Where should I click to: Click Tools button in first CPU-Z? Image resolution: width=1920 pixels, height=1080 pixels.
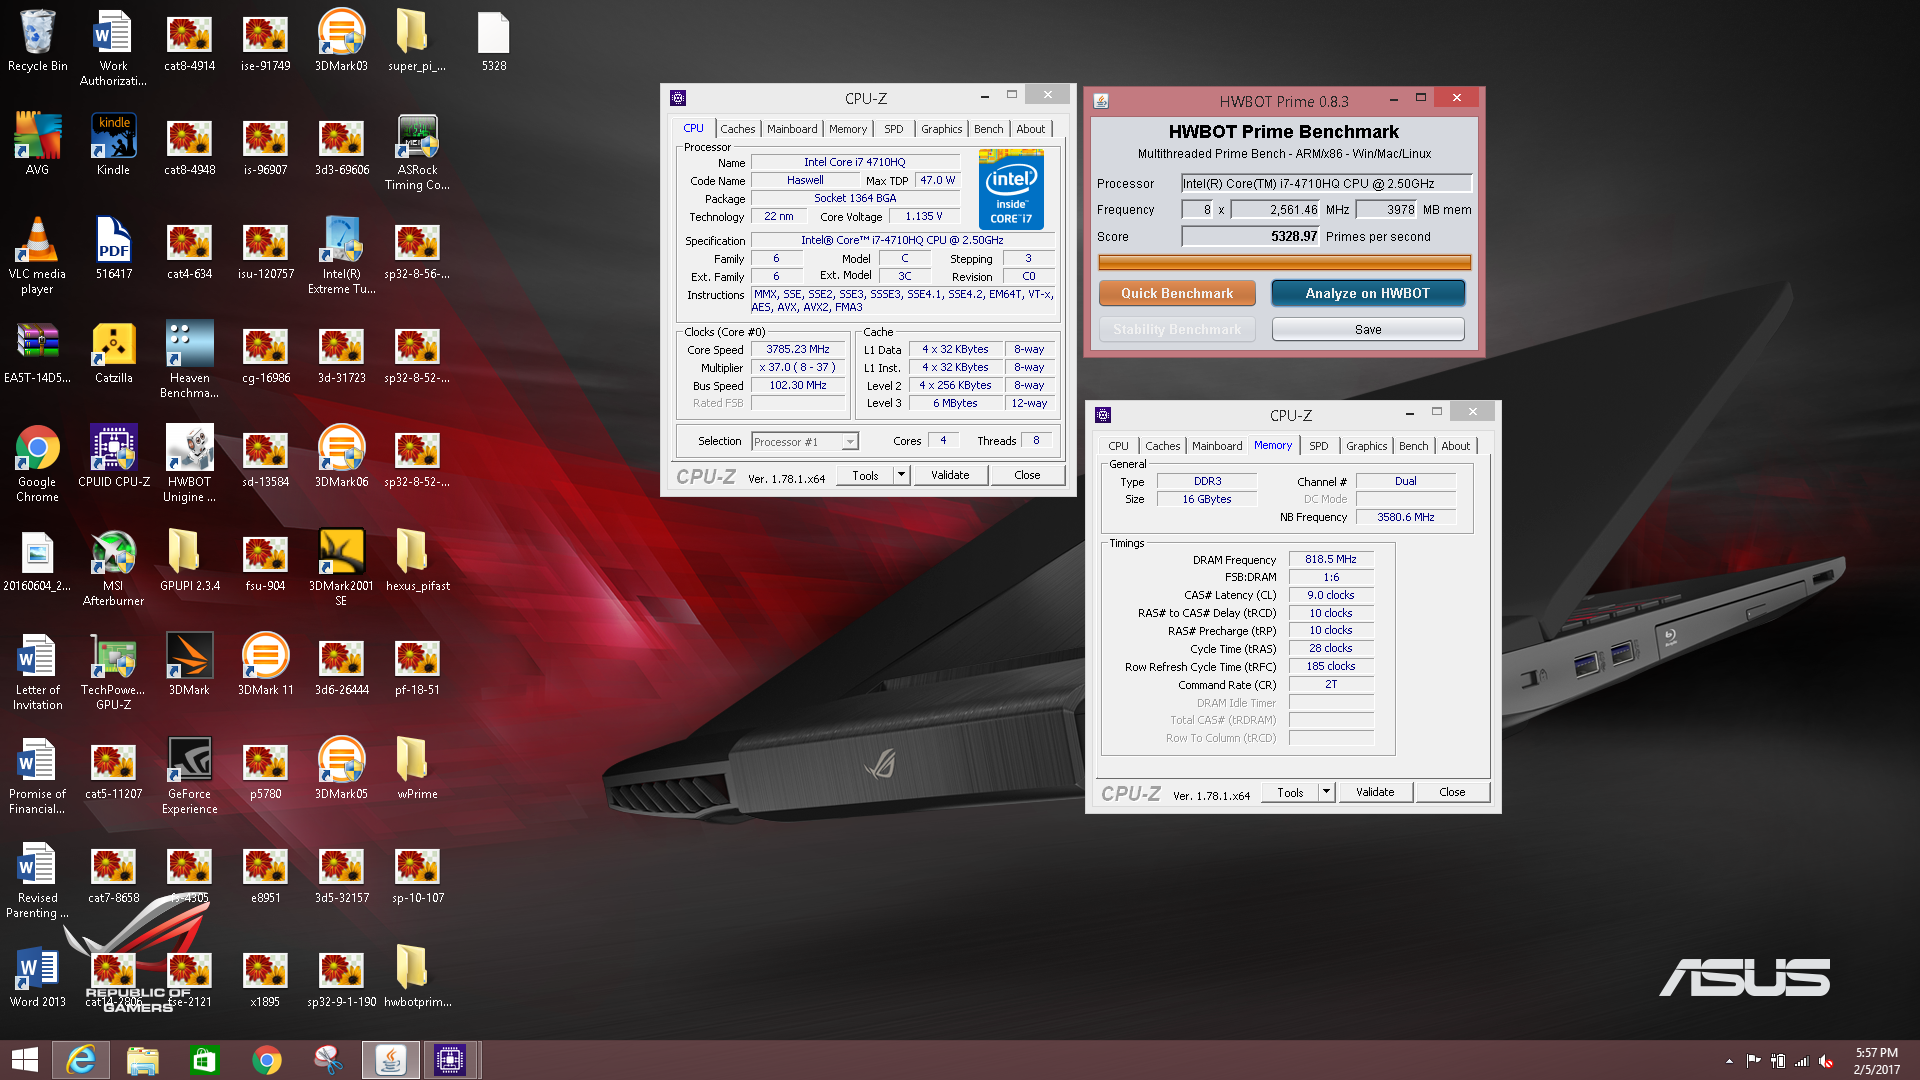[x=866, y=475]
